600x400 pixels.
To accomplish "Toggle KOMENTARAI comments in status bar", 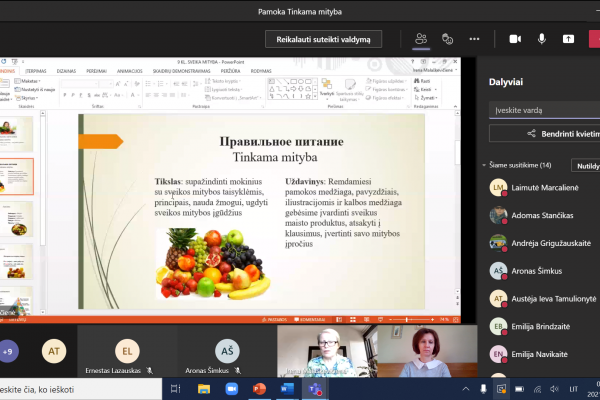I will tap(310, 320).
